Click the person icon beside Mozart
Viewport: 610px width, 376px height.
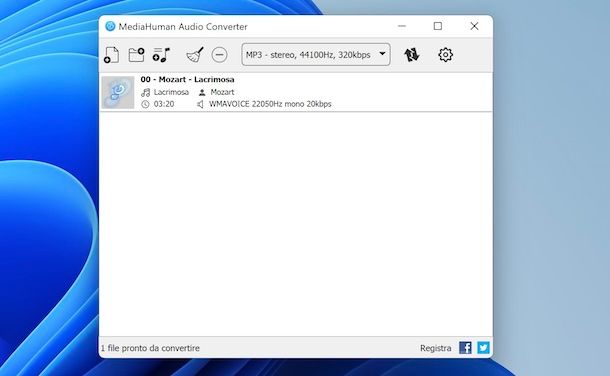click(202, 93)
